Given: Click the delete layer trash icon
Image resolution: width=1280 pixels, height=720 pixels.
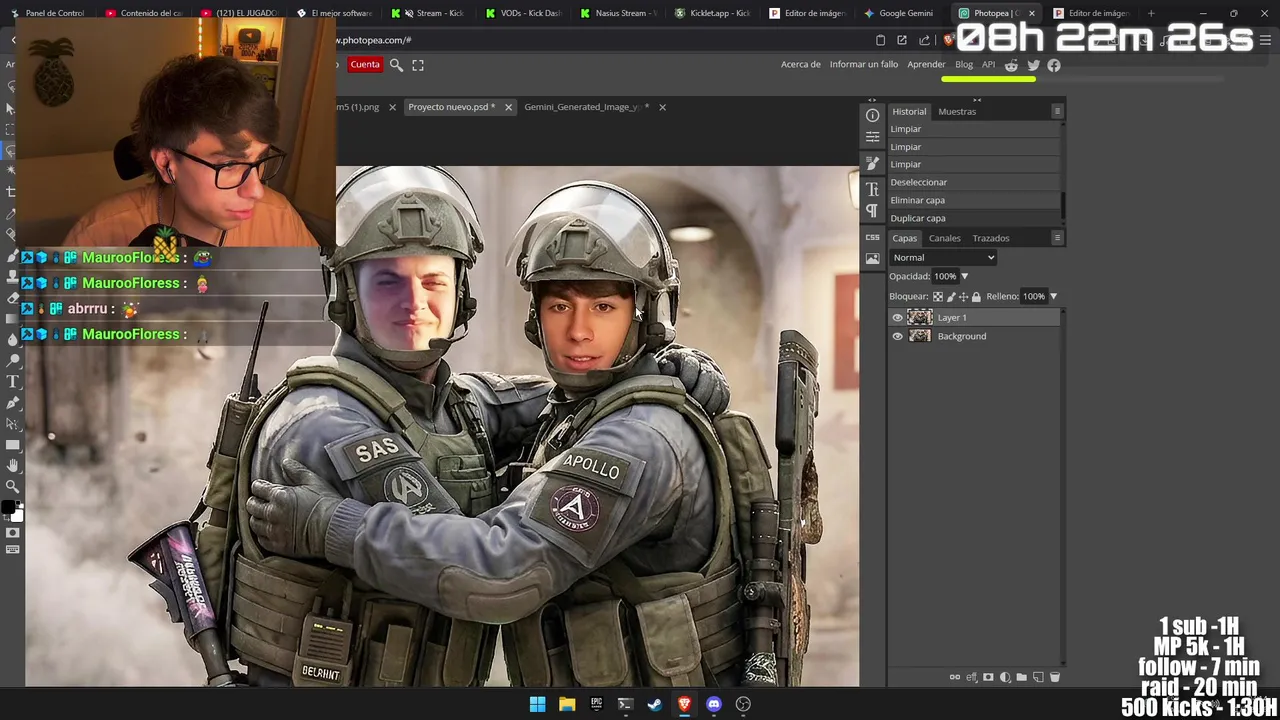Looking at the screenshot, I should [1055, 677].
